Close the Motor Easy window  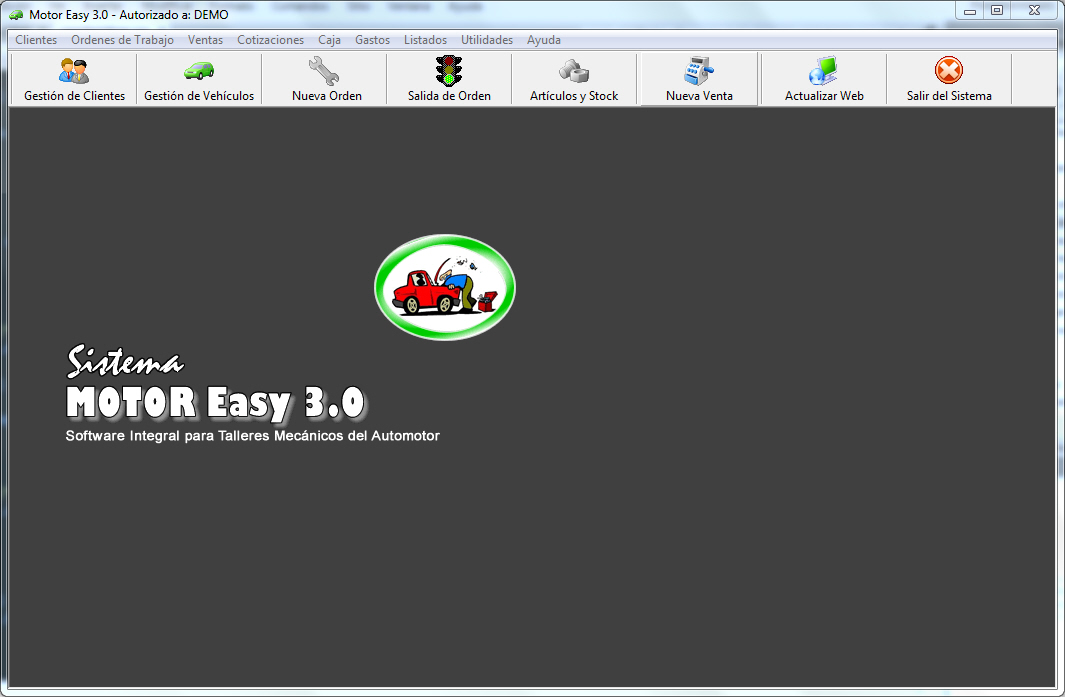[x=1034, y=10]
